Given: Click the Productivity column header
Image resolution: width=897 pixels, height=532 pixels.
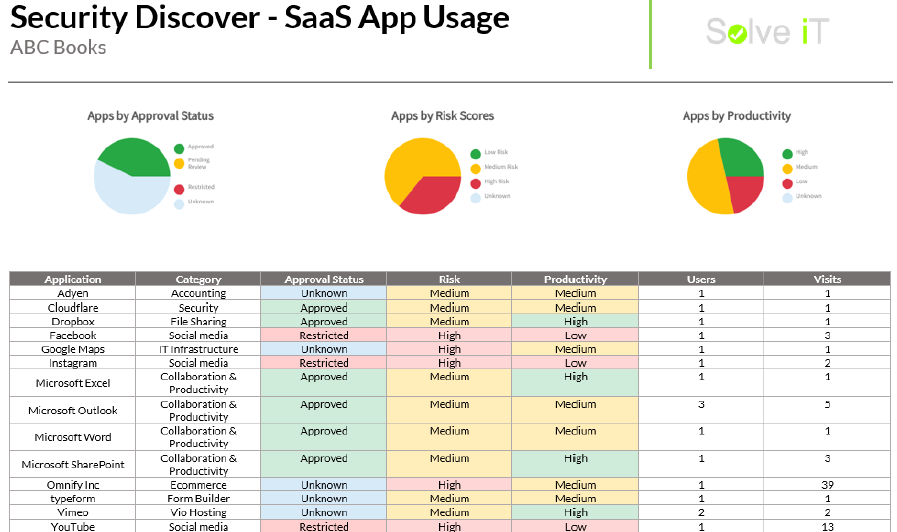Looking at the screenshot, I should 575,279.
